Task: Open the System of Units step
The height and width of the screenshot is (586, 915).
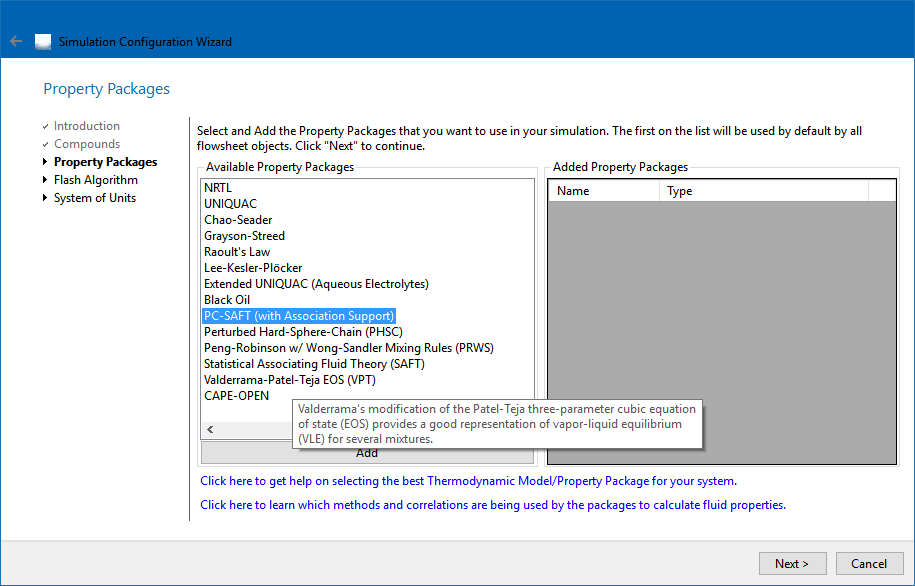Action: point(95,198)
